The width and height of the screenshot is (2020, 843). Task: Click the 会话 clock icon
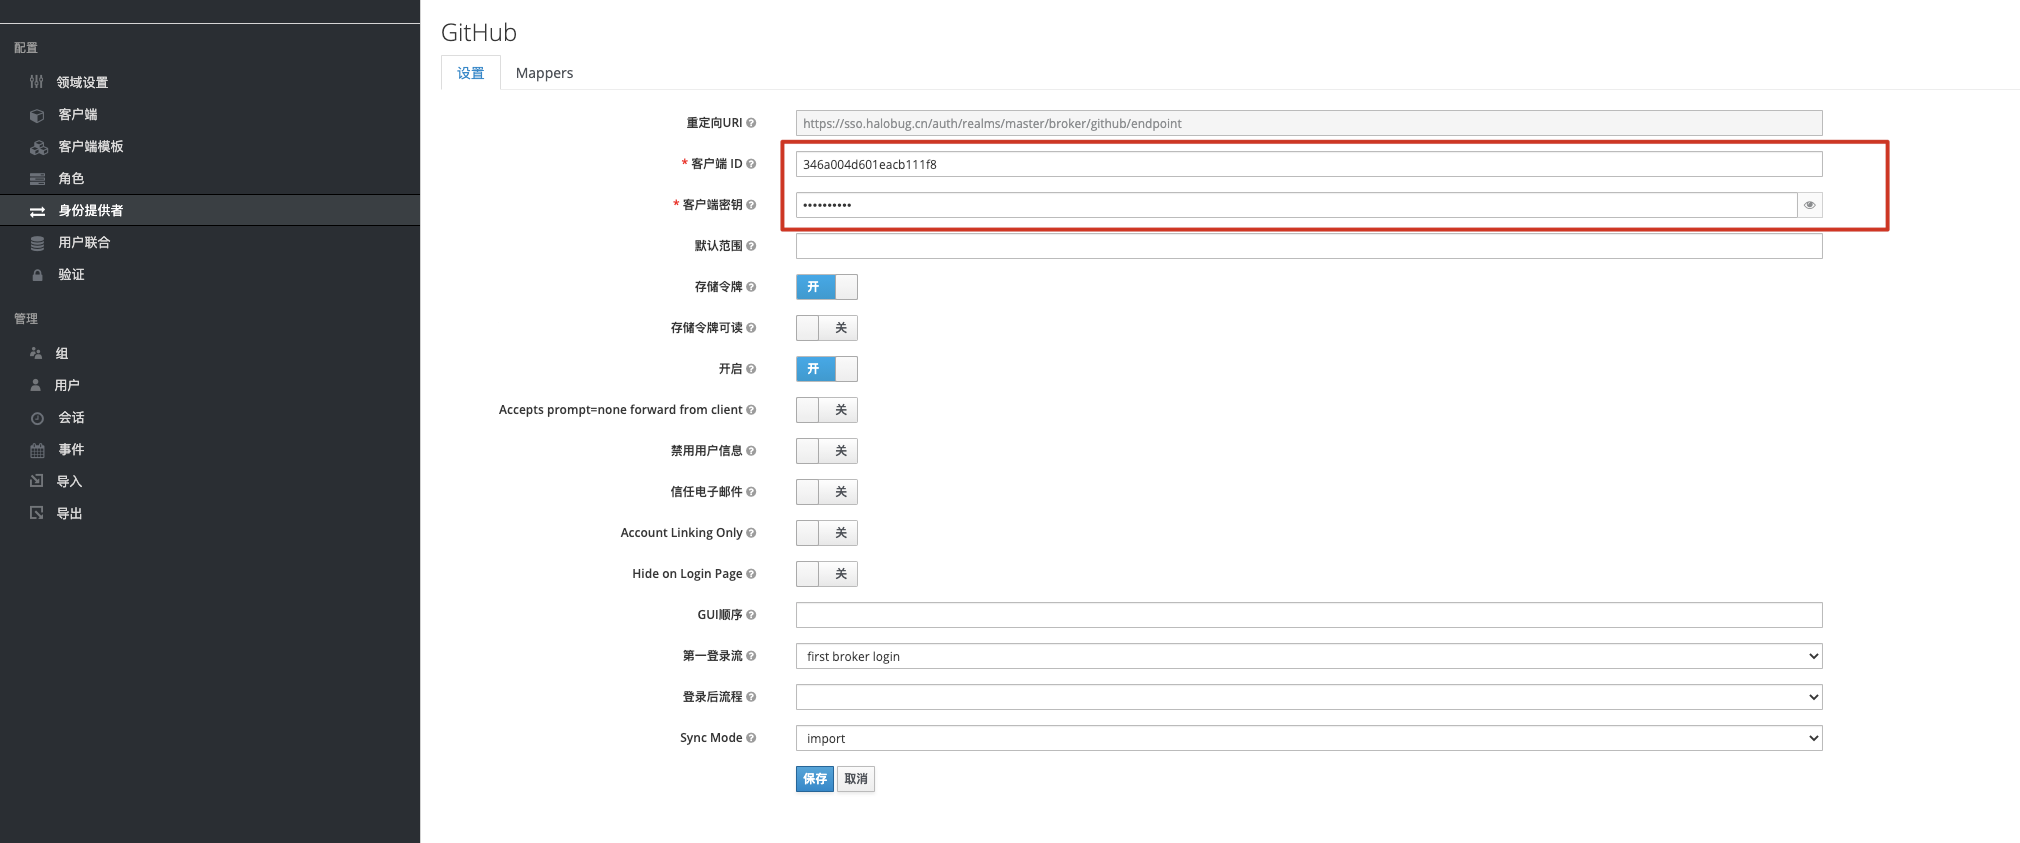click(x=37, y=418)
